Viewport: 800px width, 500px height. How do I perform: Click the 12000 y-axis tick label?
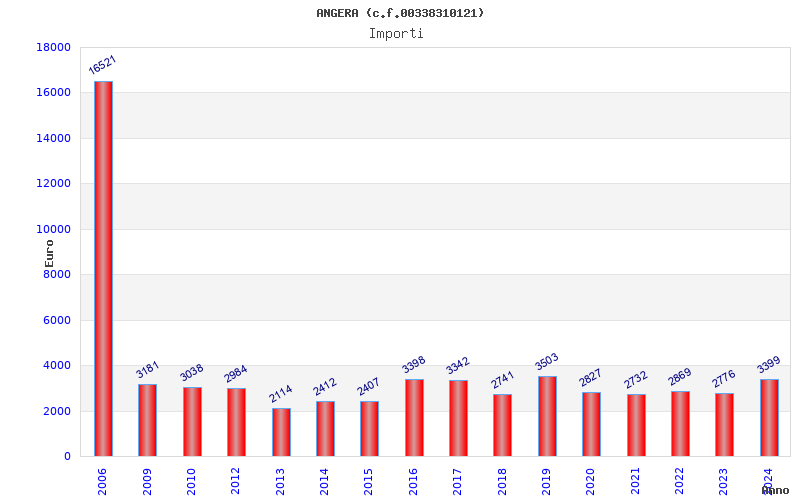pyautogui.click(x=54, y=183)
